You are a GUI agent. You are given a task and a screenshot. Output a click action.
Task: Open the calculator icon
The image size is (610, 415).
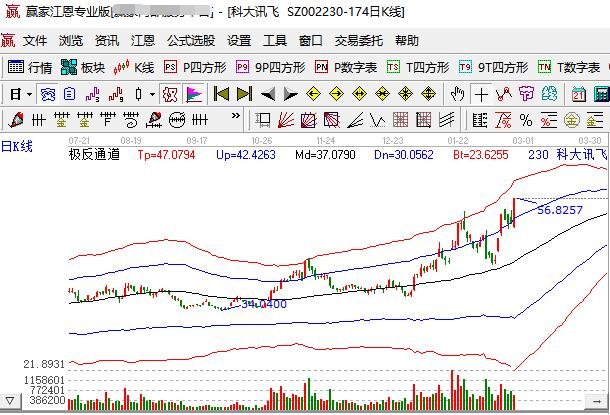tap(601, 94)
